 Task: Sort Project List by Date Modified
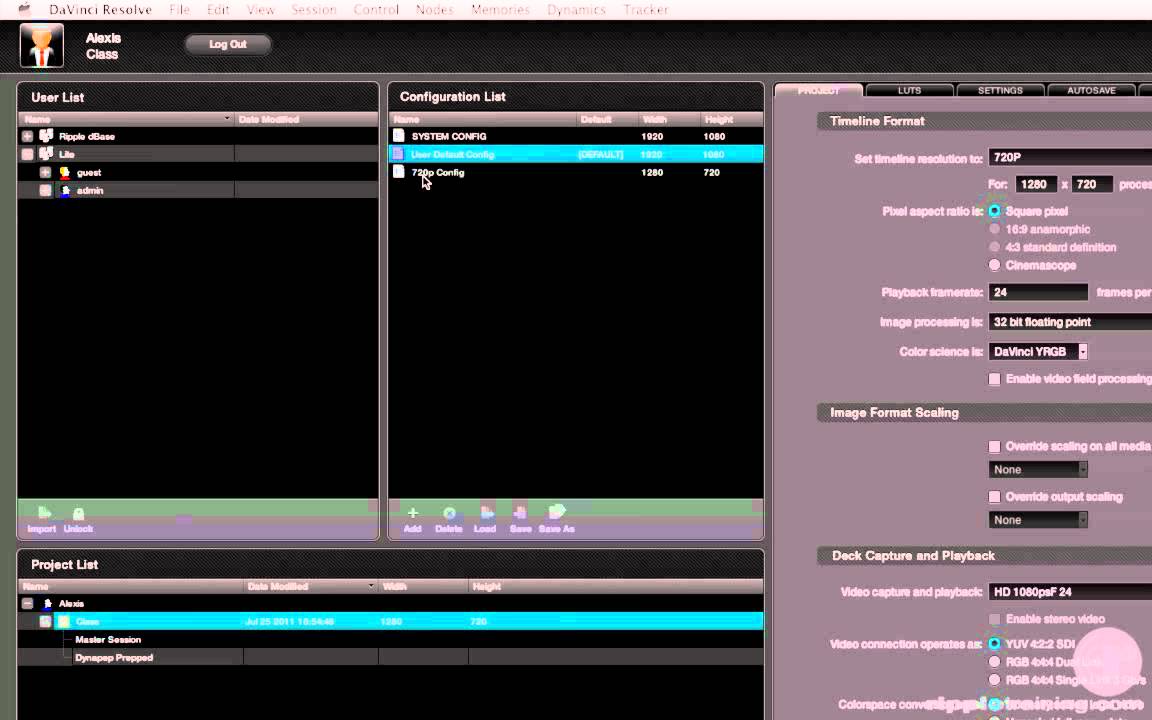(x=310, y=586)
